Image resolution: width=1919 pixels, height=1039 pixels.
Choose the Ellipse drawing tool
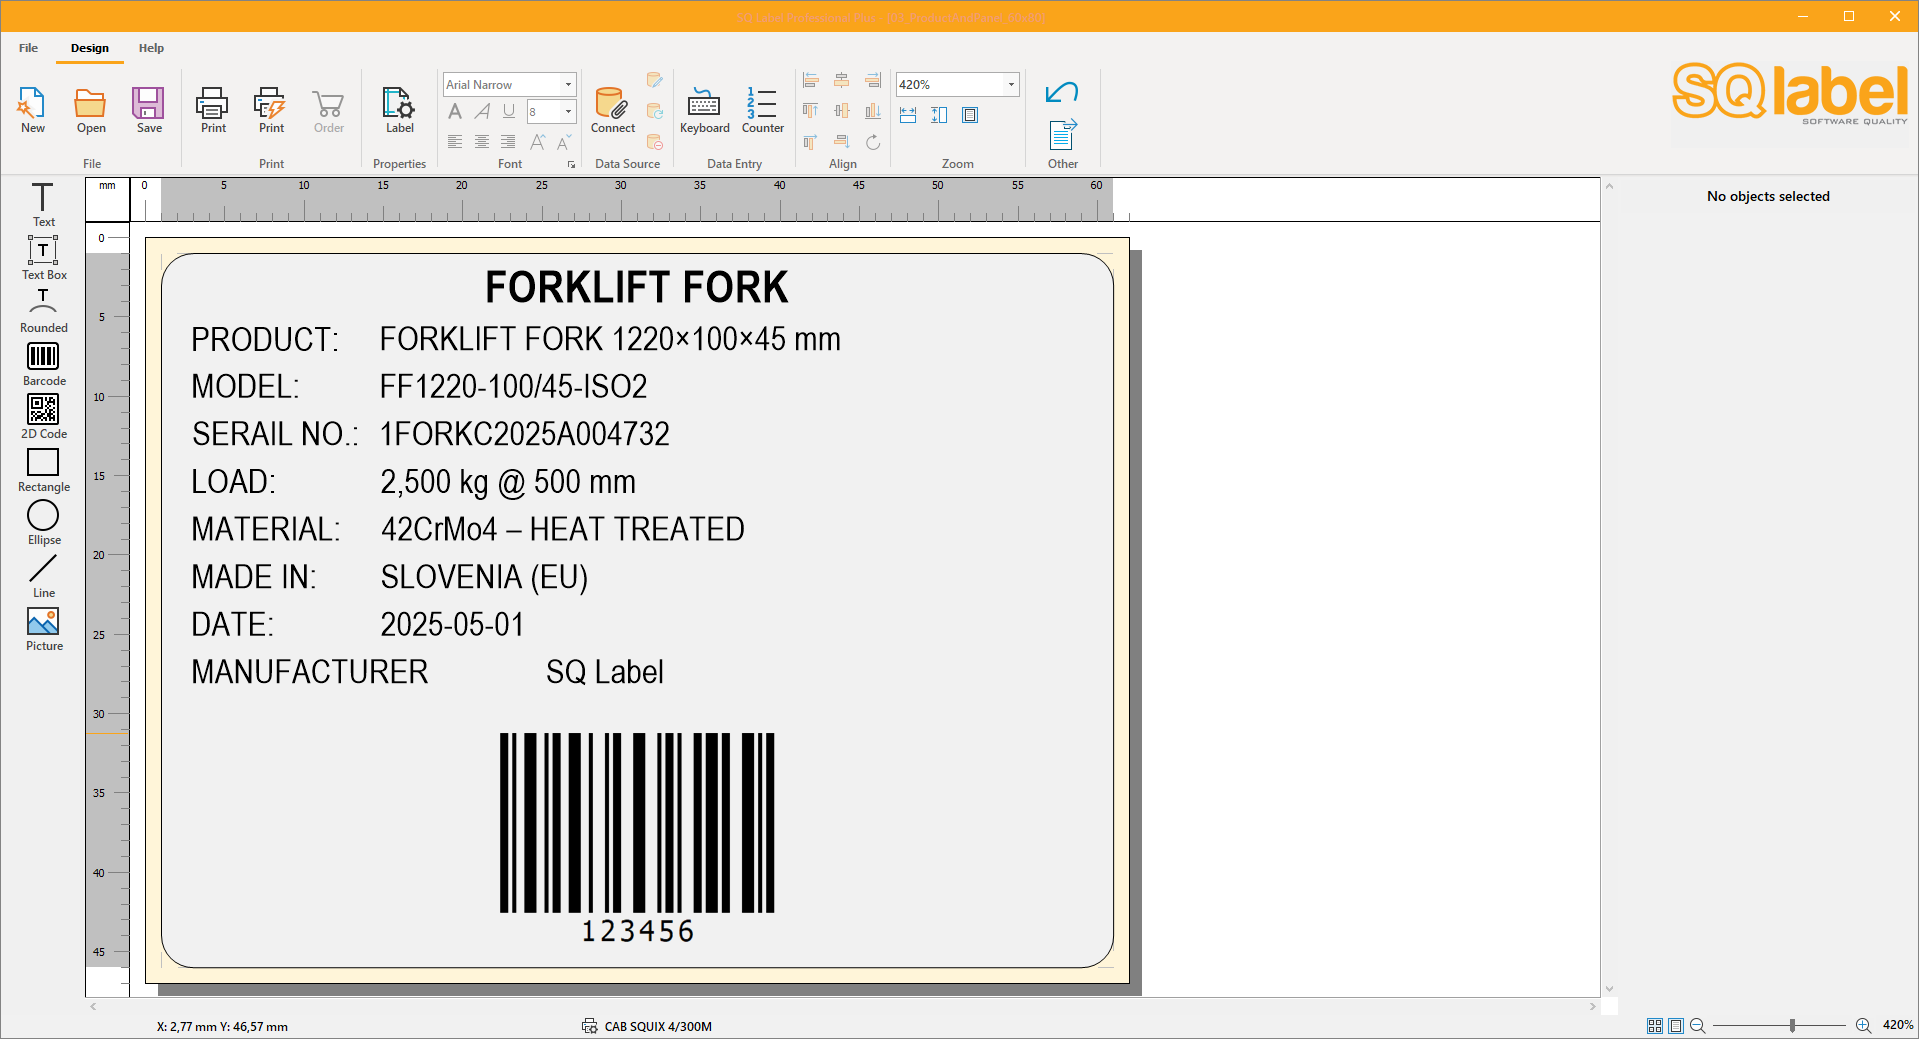[43, 522]
